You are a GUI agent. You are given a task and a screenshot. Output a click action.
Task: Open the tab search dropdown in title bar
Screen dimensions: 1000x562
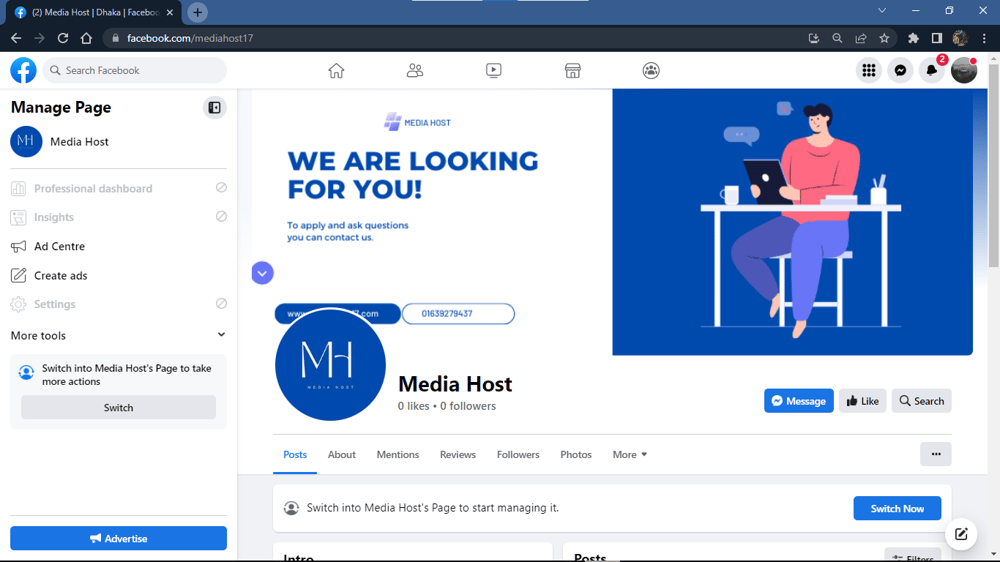tap(882, 10)
